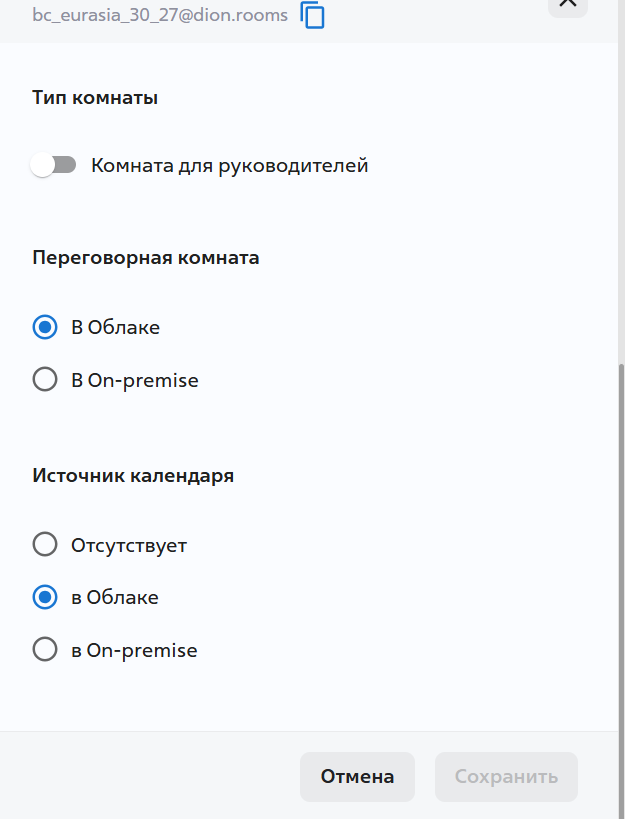Select 'В Облаке' radio circle under Переговорная комната
The image size is (625, 819).
(45, 327)
